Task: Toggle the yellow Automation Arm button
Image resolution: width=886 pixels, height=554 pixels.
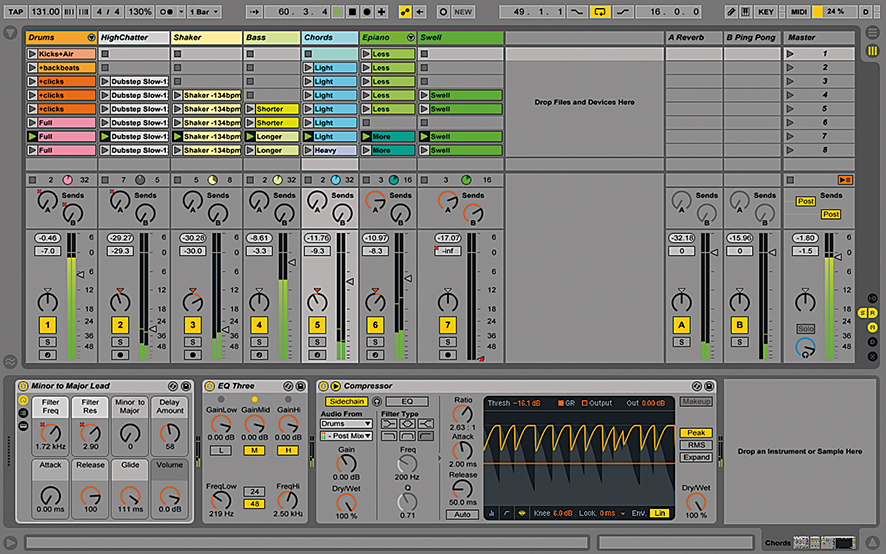Action: coord(405,11)
